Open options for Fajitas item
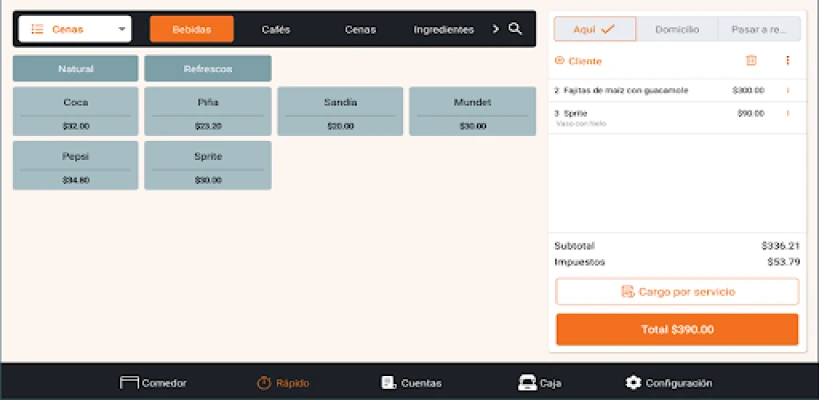The width and height of the screenshot is (819, 400). [787, 90]
